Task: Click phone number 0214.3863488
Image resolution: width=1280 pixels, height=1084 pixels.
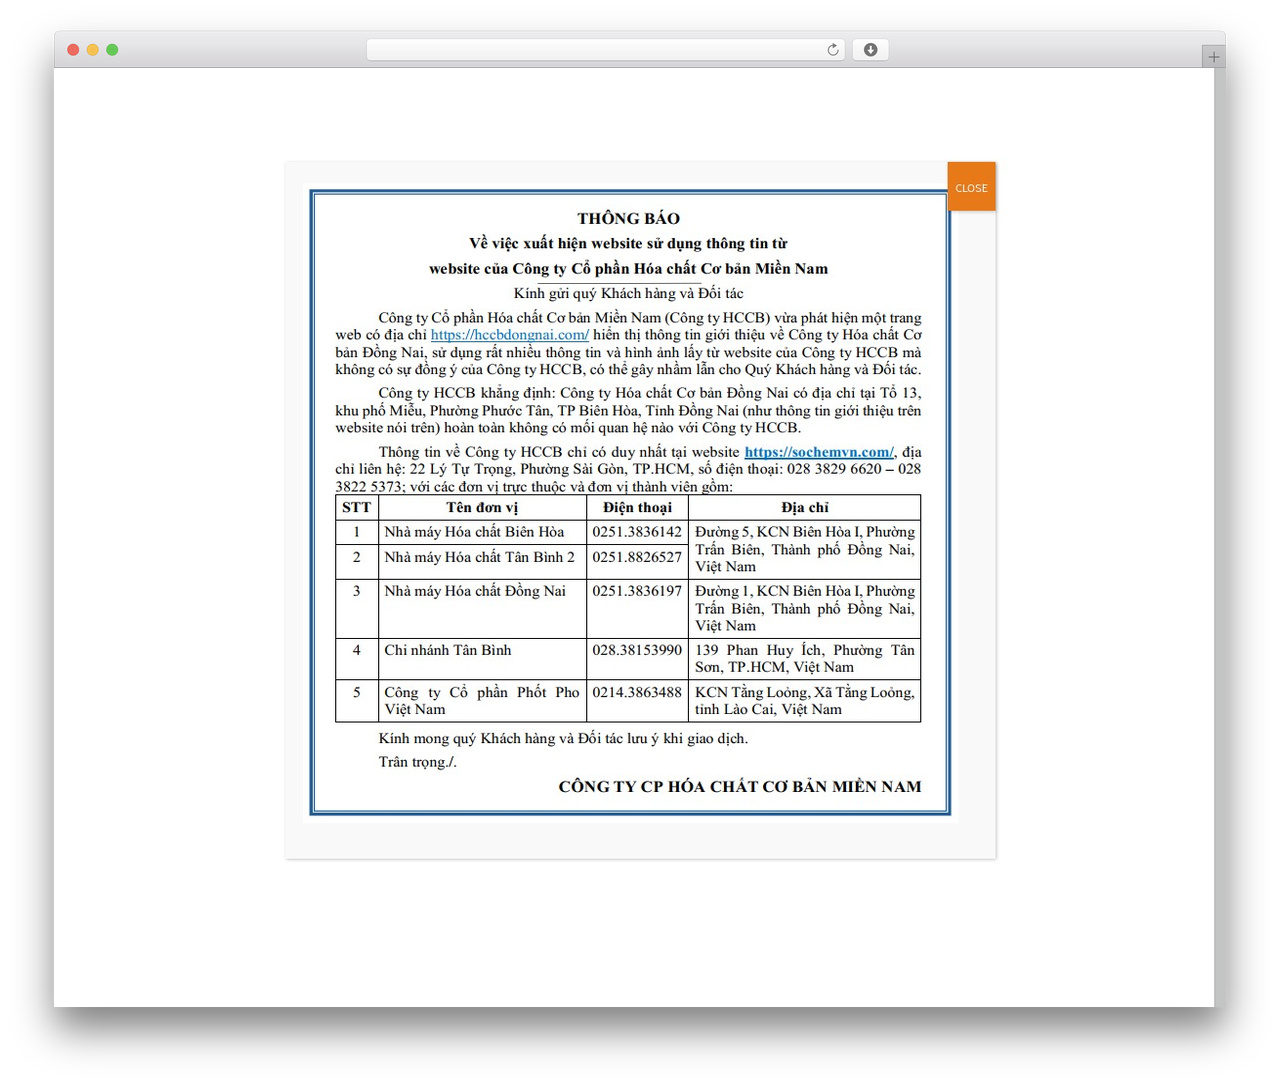Action: [x=637, y=692]
